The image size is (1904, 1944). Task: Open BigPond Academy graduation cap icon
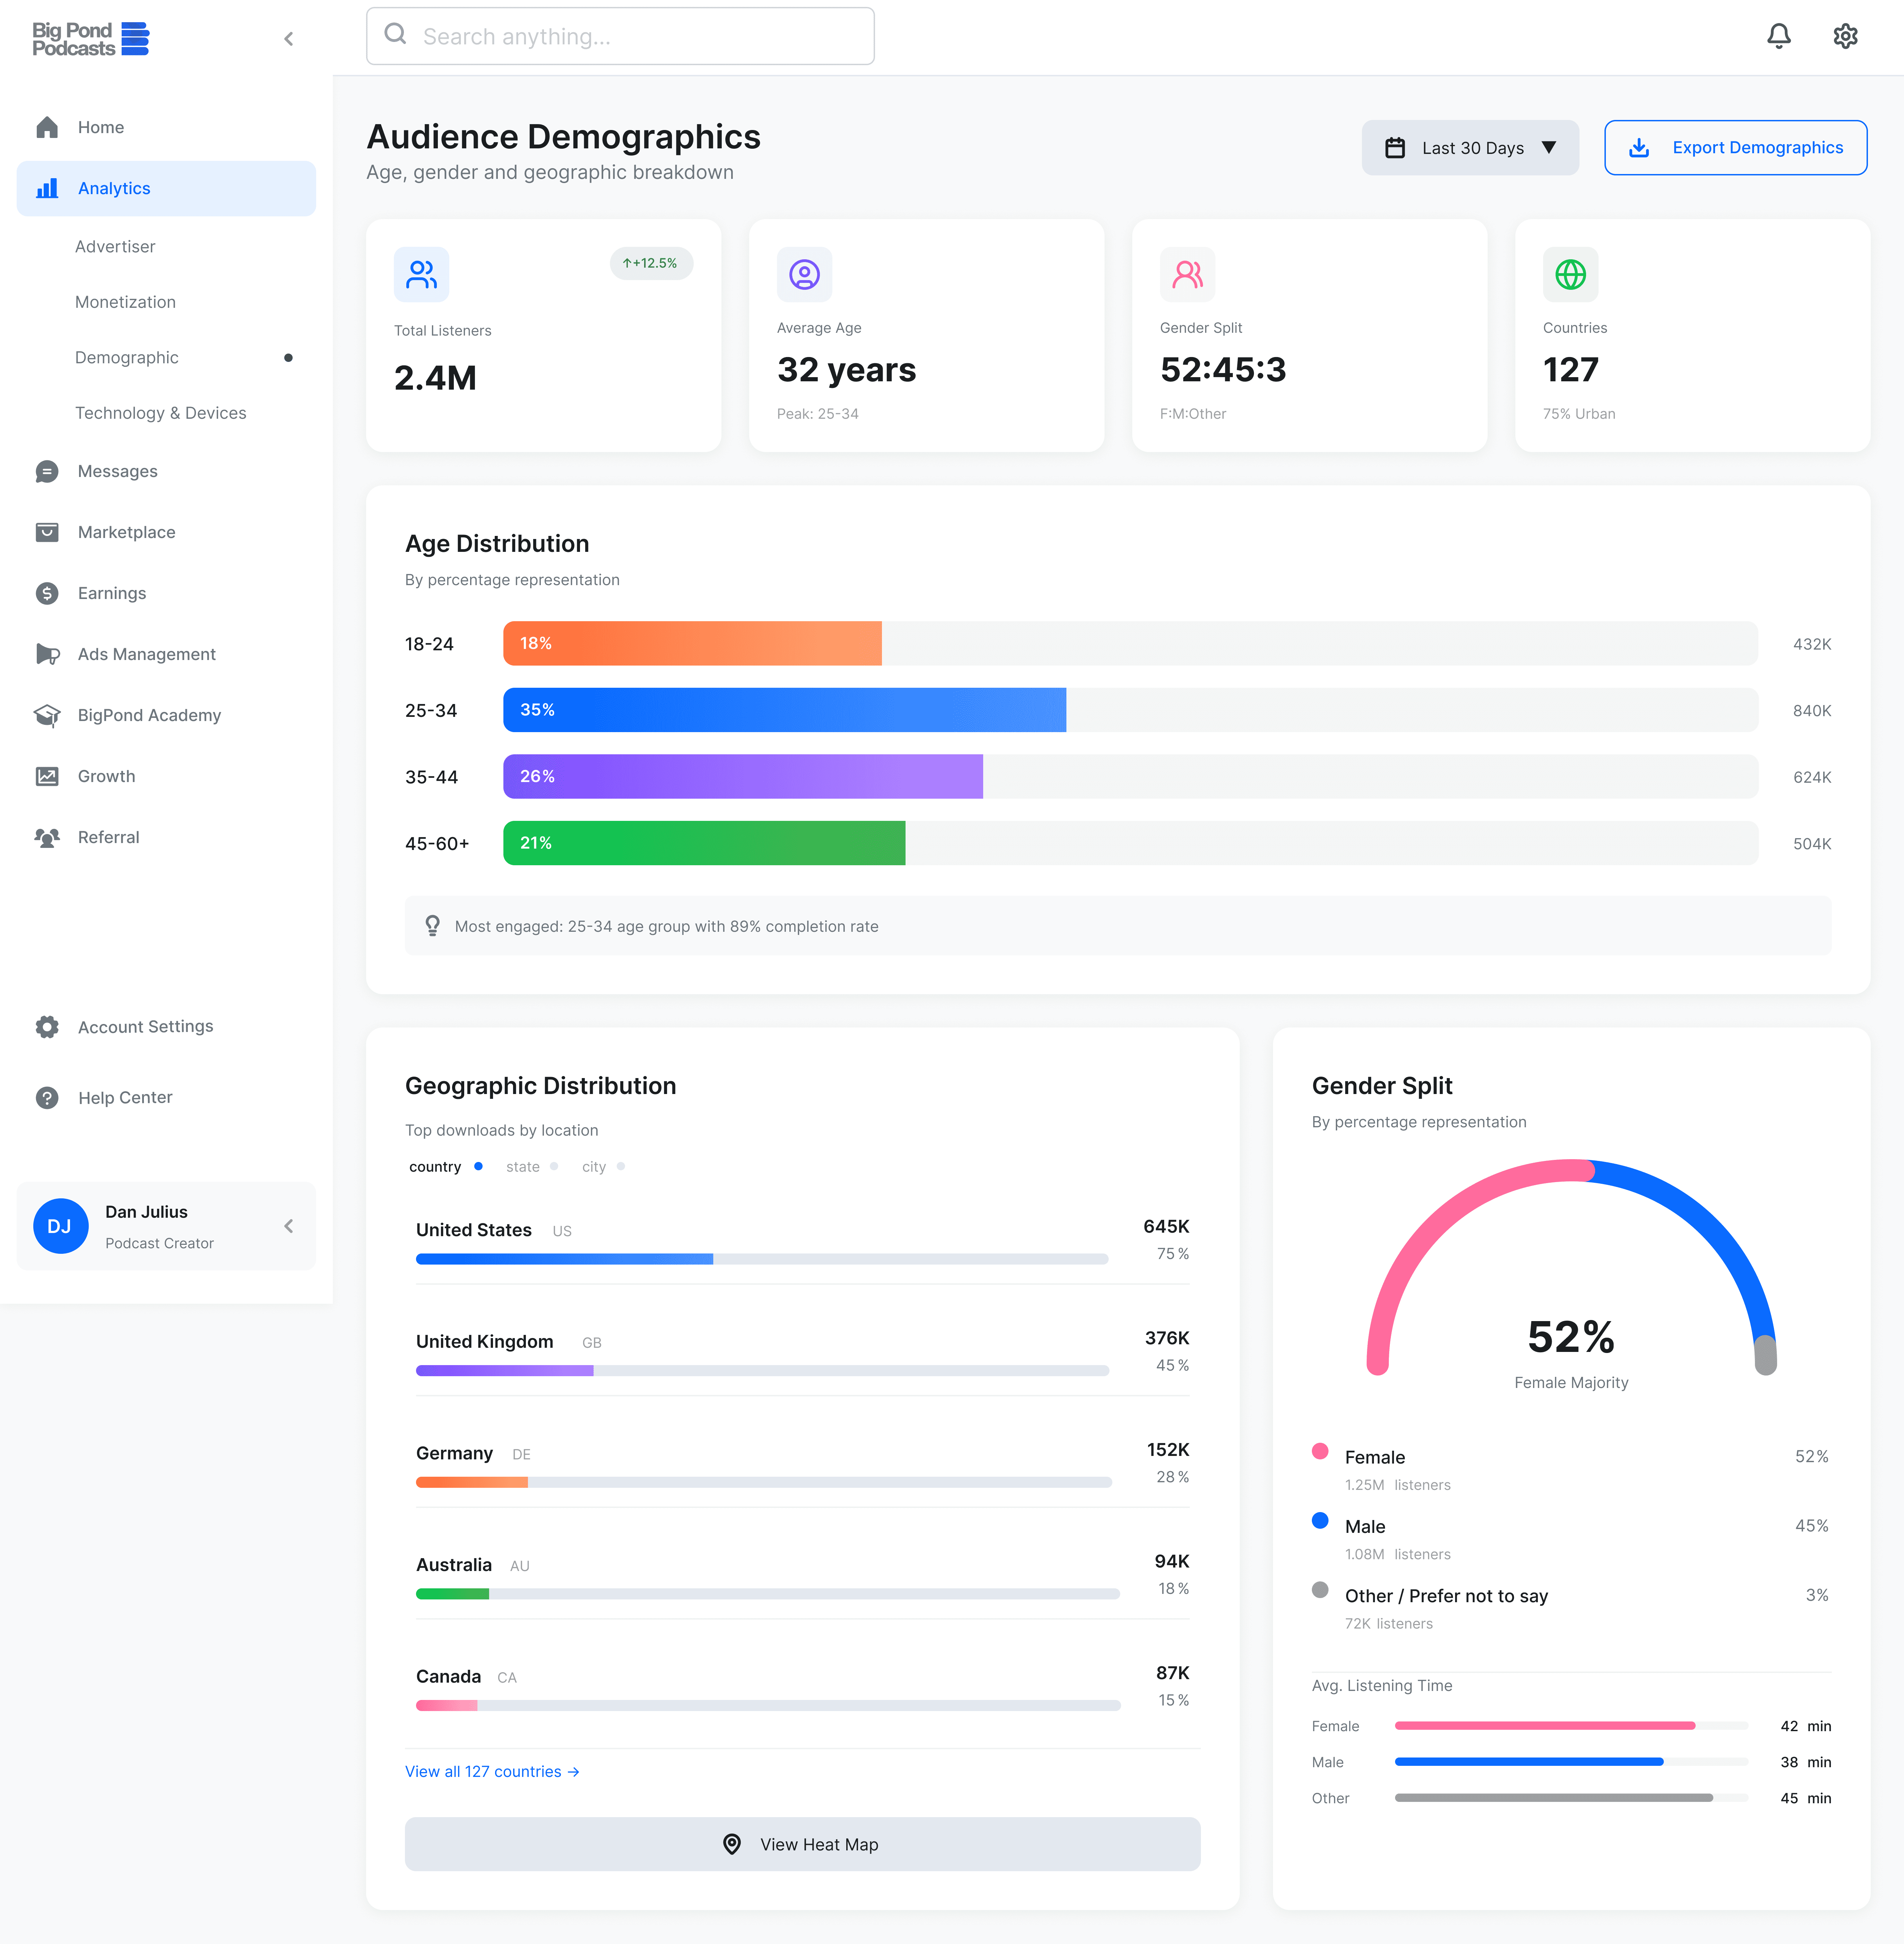pos(47,715)
